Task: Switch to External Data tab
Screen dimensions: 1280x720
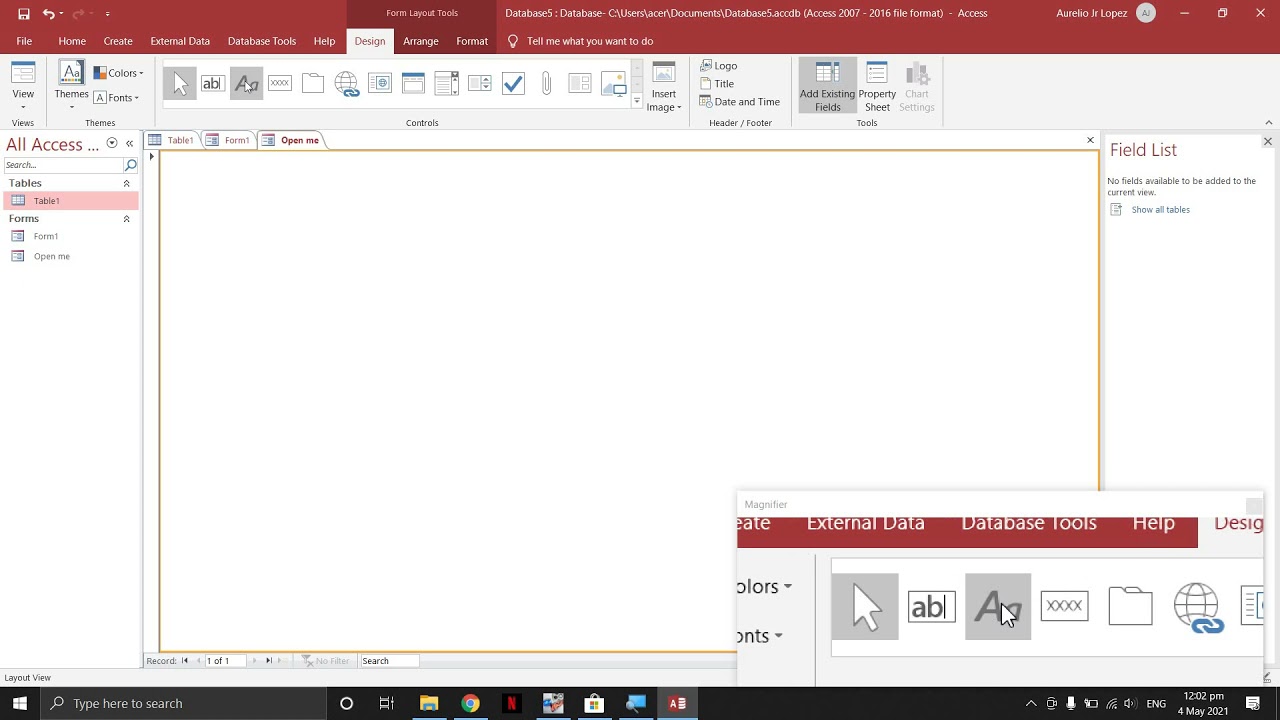Action: pyautogui.click(x=180, y=41)
